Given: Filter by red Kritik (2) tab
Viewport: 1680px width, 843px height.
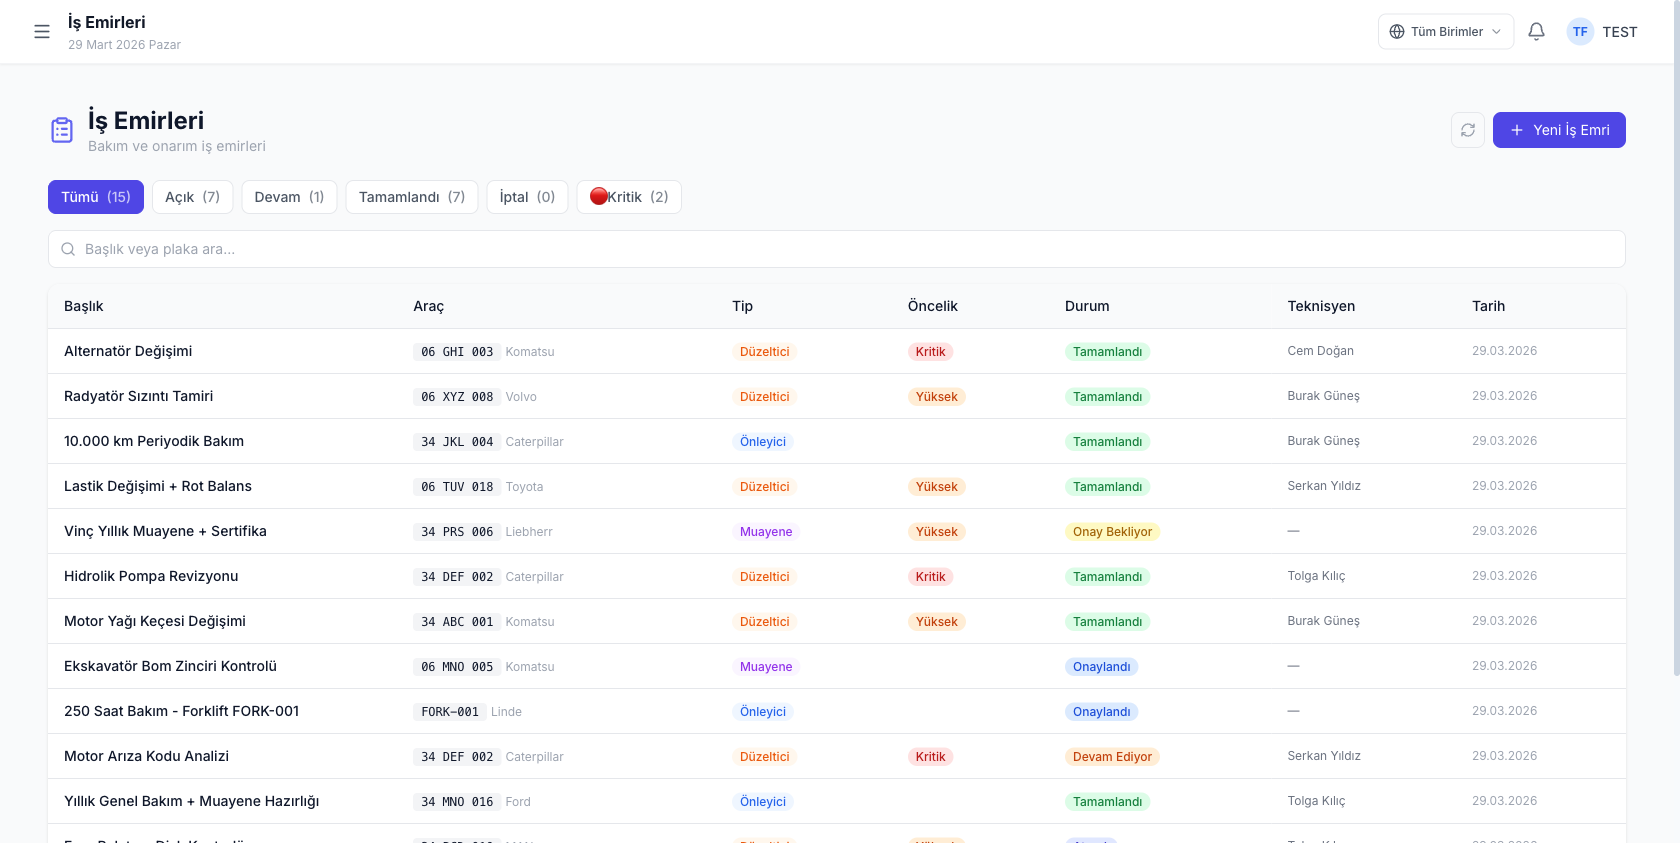Looking at the screenshot, I should point(629,197).
